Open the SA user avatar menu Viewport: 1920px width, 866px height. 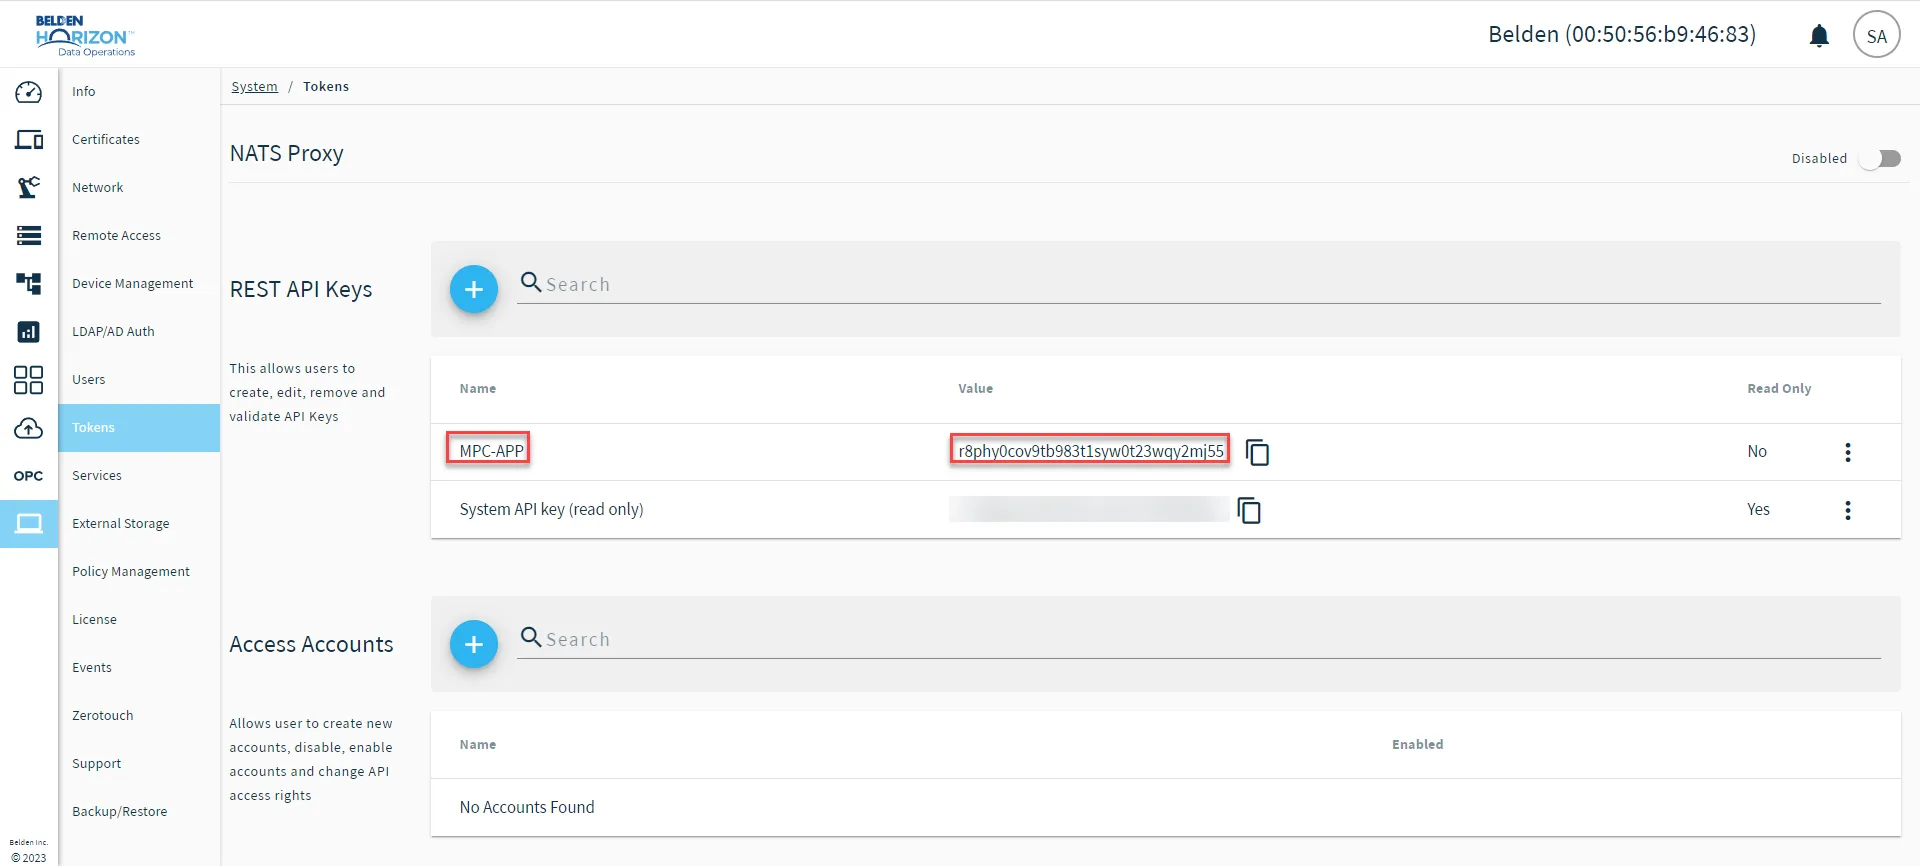click(x=1877, y=35)
